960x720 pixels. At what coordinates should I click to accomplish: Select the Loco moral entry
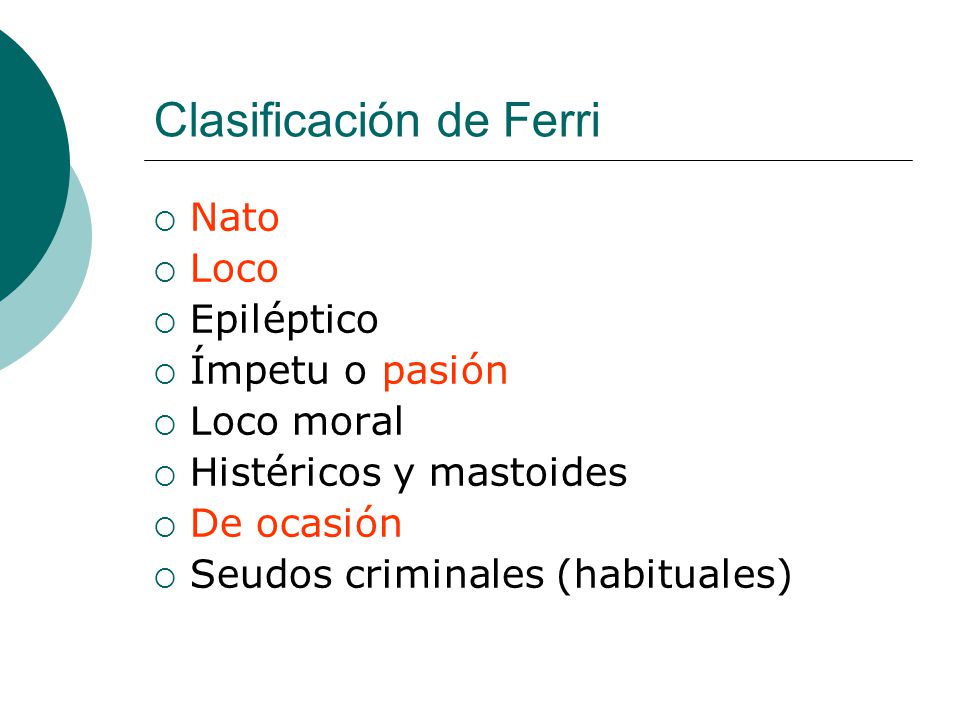[297, 421]
